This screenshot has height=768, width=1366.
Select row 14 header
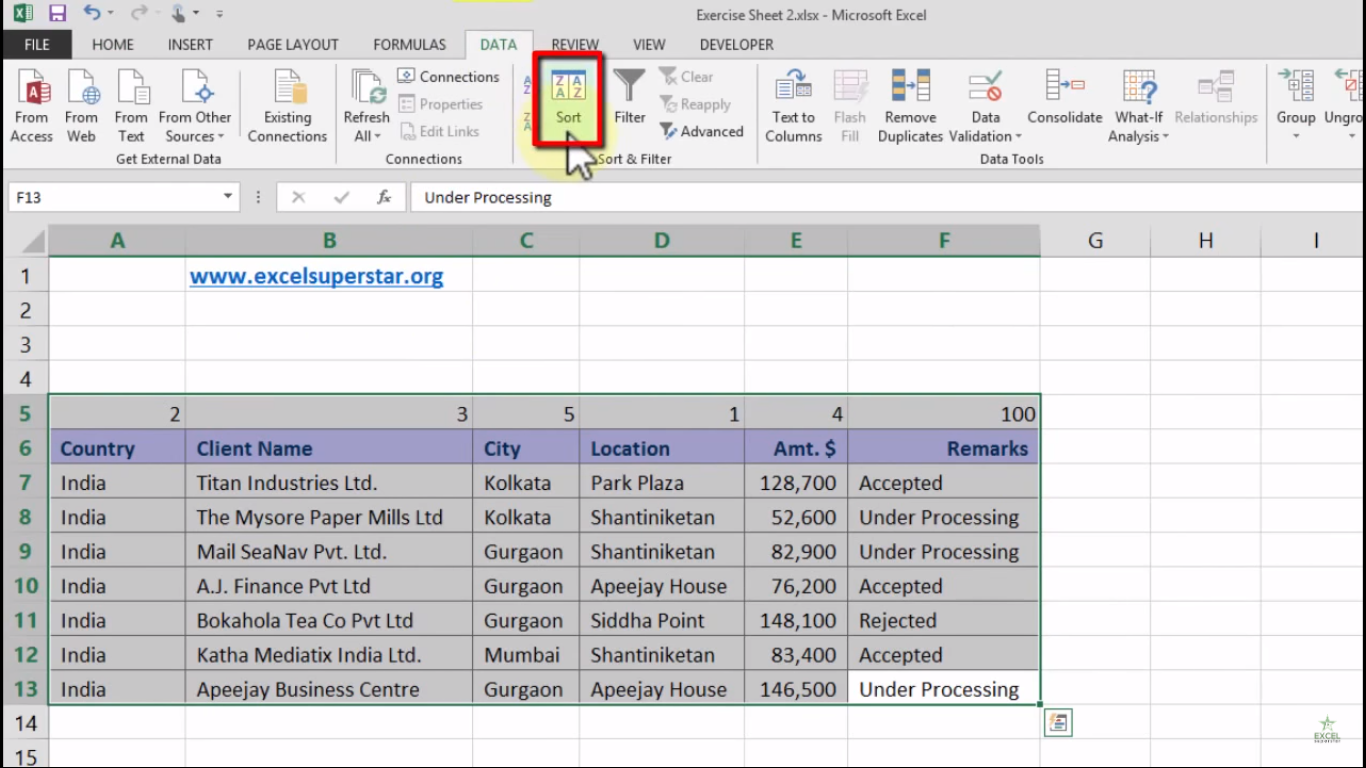click(25, 723)
